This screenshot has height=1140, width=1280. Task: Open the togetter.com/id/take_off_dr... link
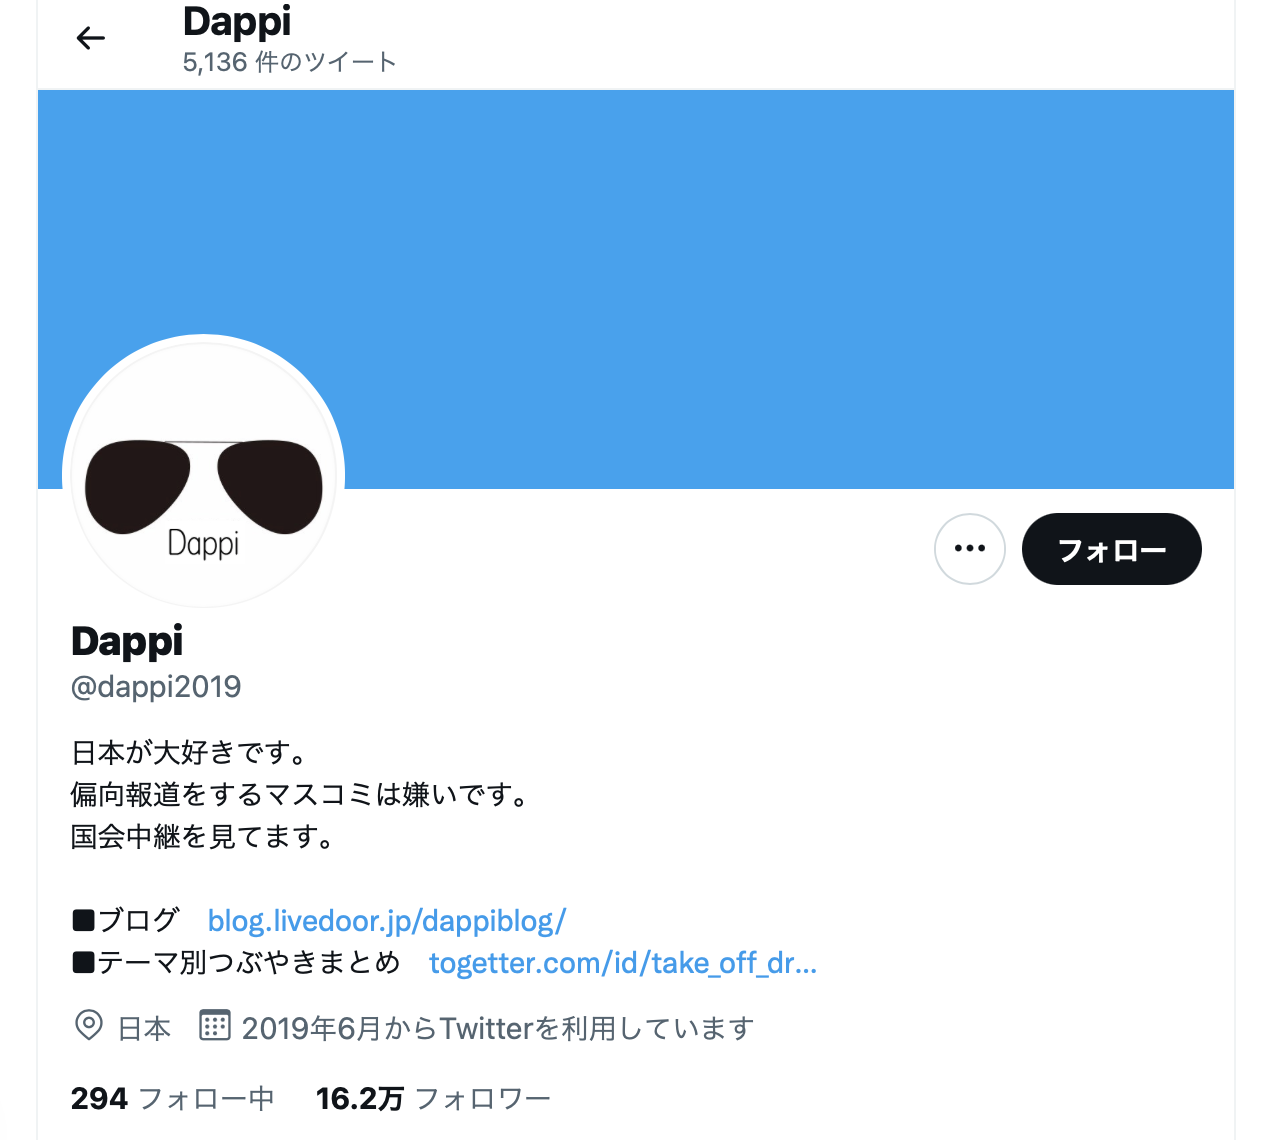(x=623, y=962)
